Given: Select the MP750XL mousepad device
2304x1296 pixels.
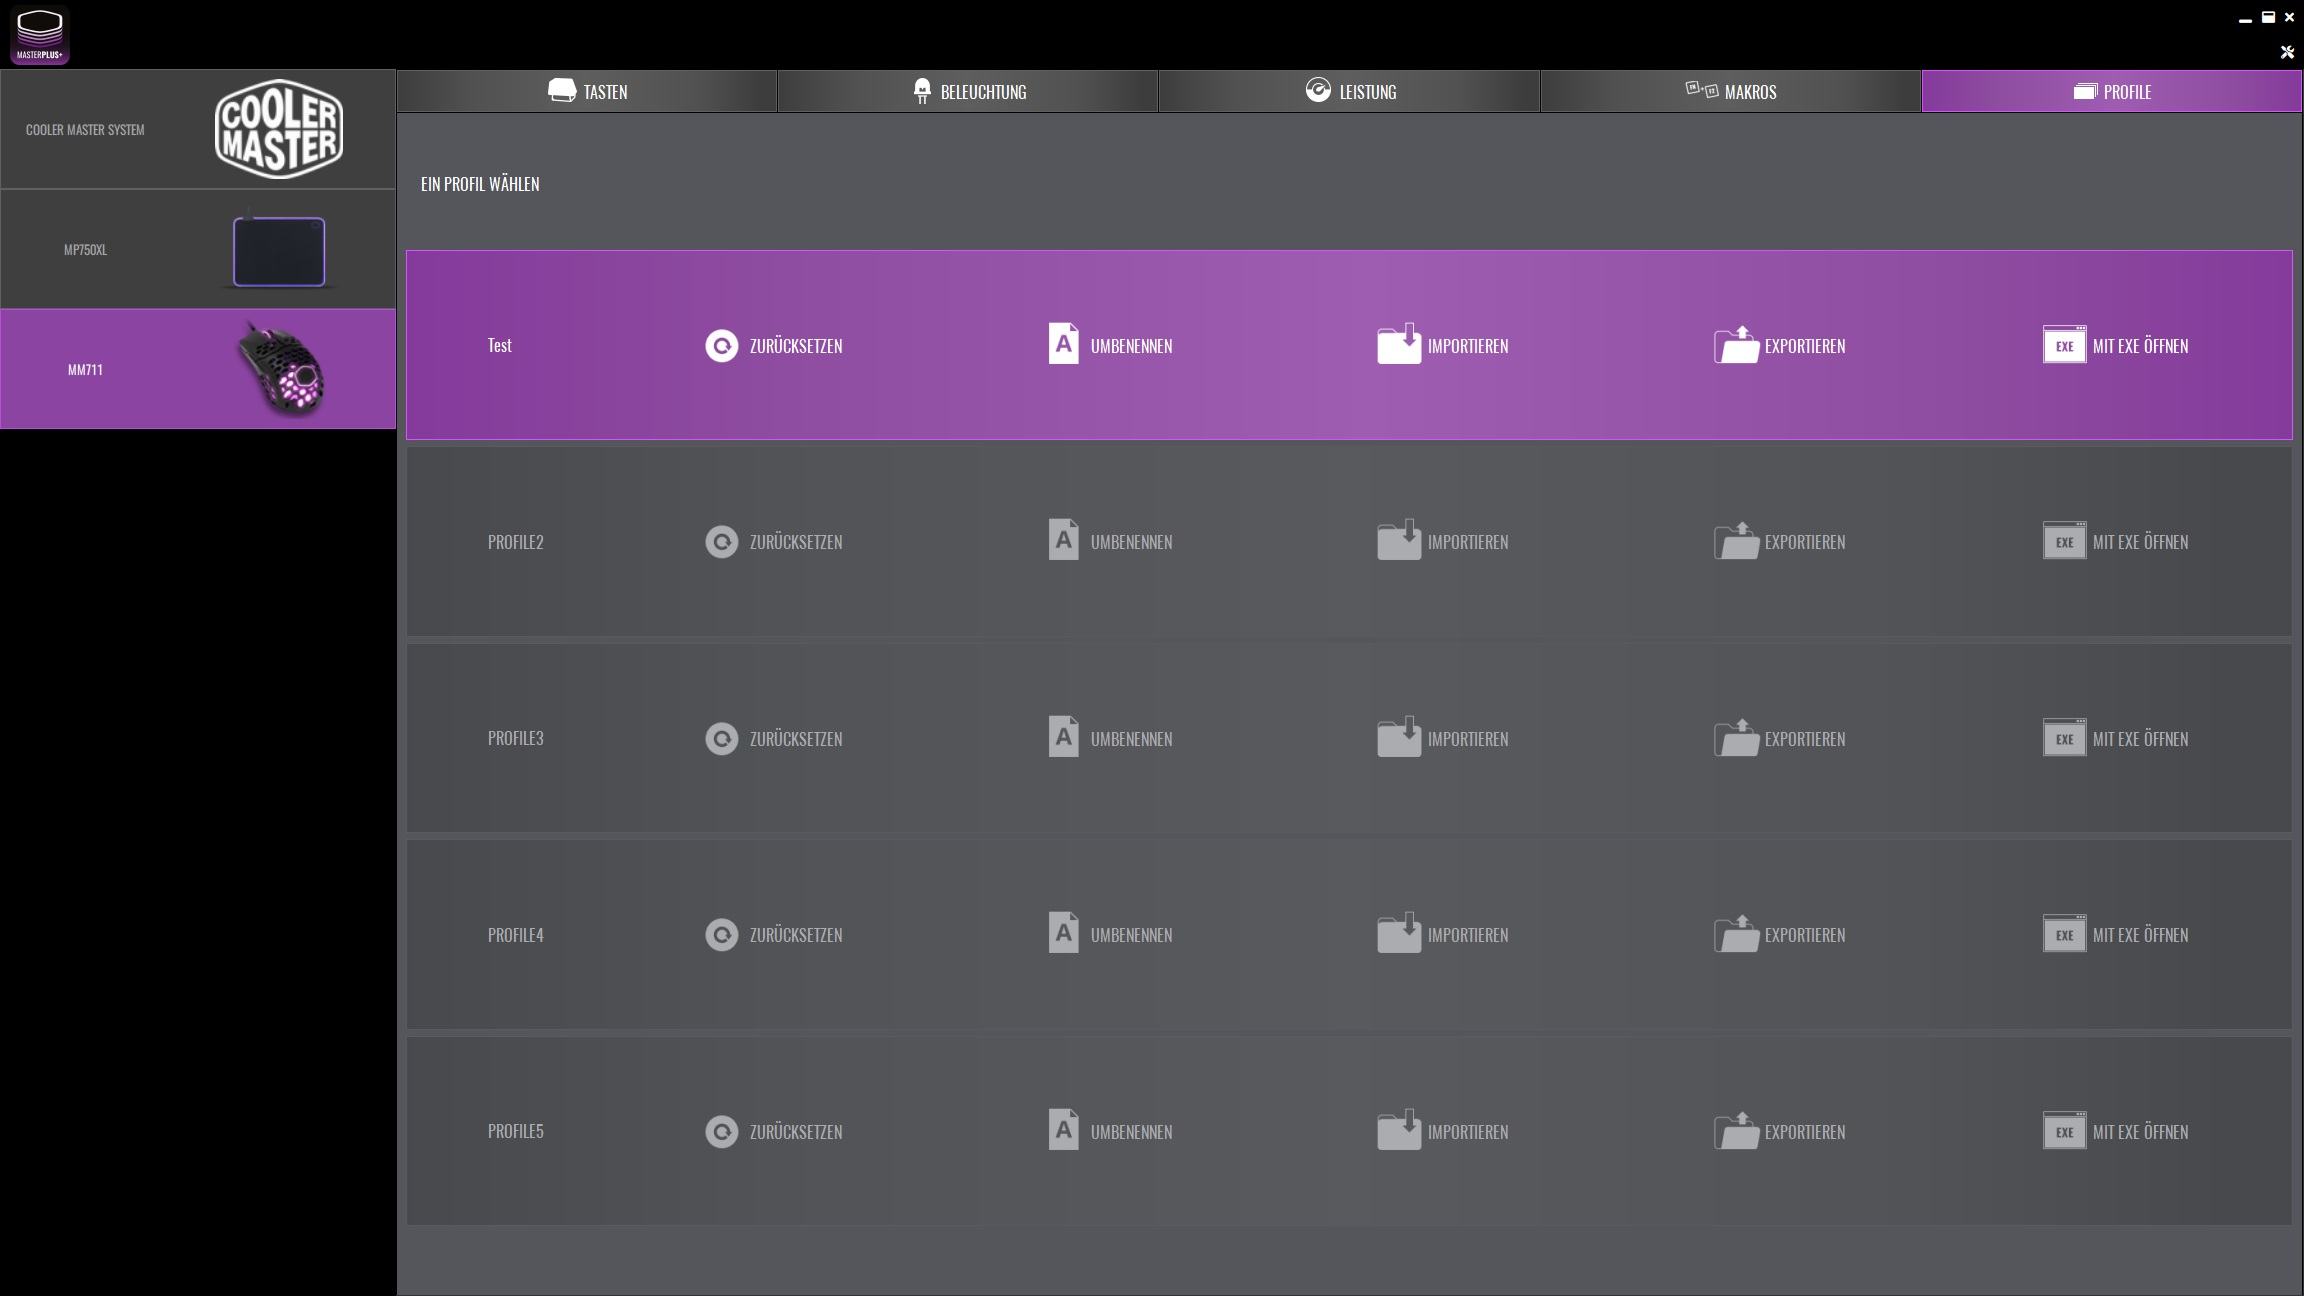Looking at the screenshot, I should [x=198, y=249].
